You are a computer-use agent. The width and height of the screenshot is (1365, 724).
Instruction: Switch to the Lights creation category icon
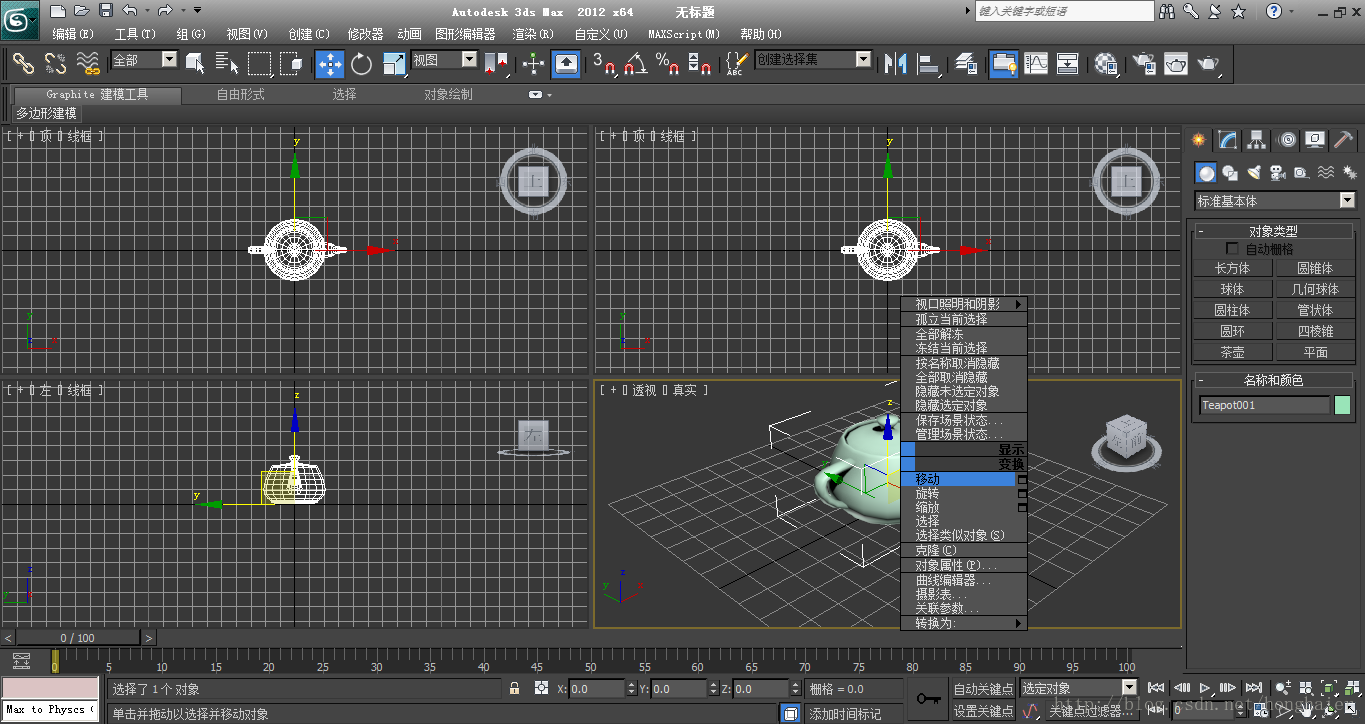[1253, 173]
